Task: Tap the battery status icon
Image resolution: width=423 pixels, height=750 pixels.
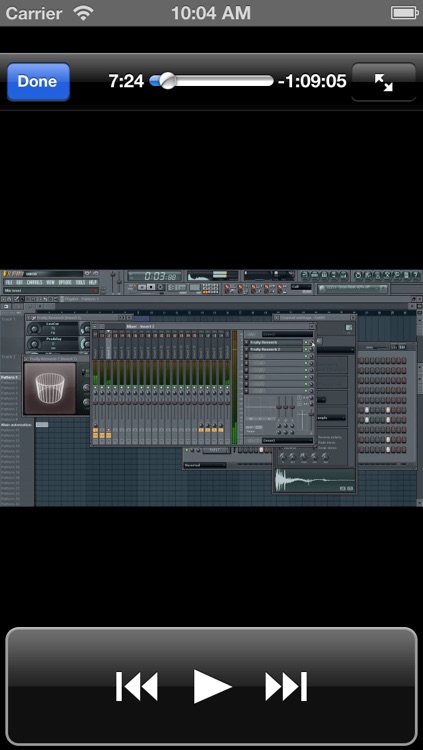Action: pos(405,13)
